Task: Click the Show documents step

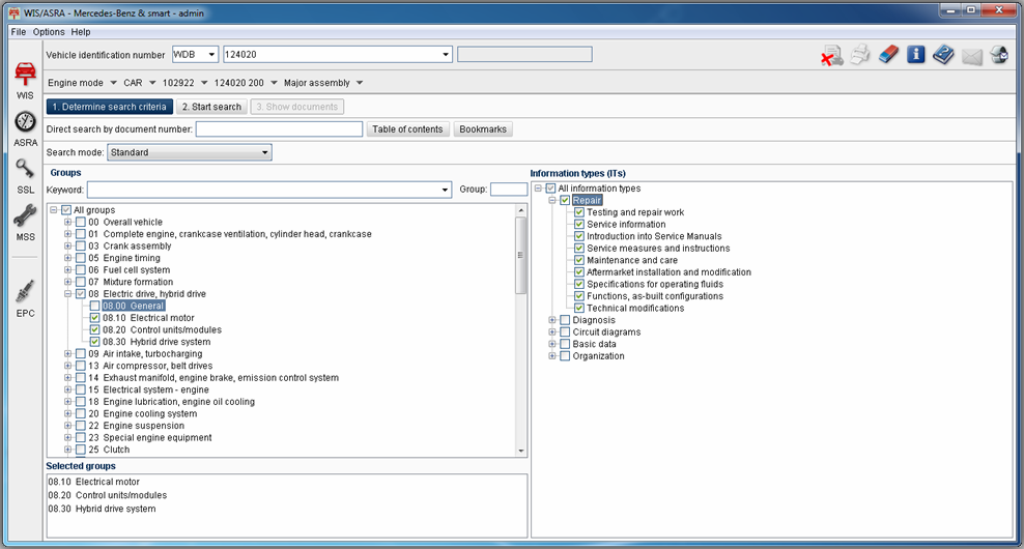Action: (x=297, y=106)
